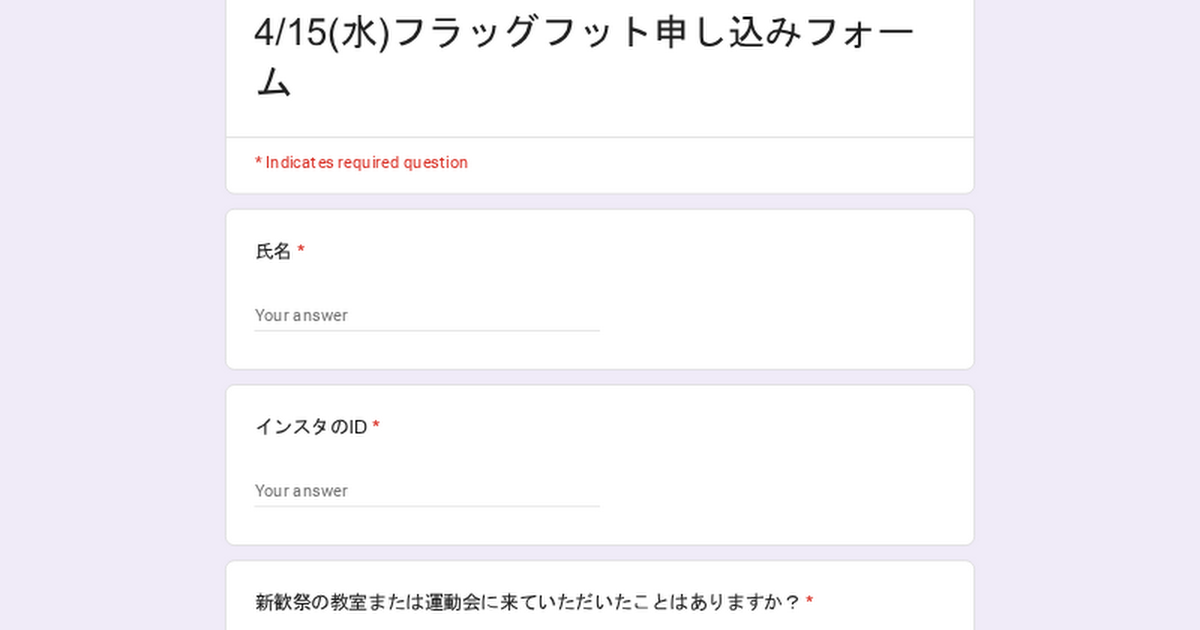Image resolution: width=1200 pixels, height=630 pixels.
Task: Click the red asterisk beside 氏名
Action: [301, 251]
